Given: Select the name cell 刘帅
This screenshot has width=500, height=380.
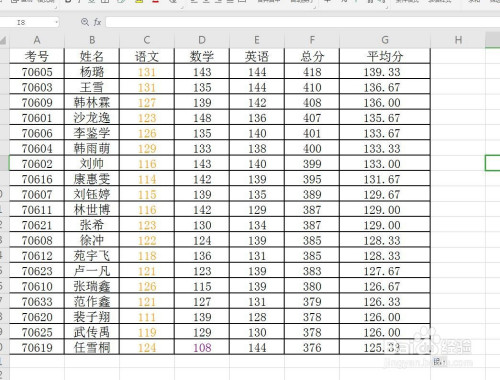Looking at the screenshot, I should click(x=92, y=164).
